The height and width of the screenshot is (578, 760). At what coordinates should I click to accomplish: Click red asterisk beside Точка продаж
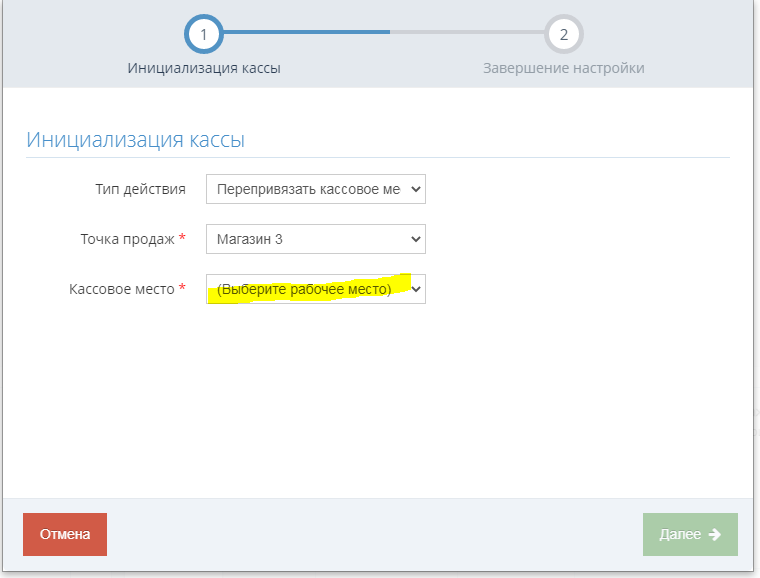(182, 237)
